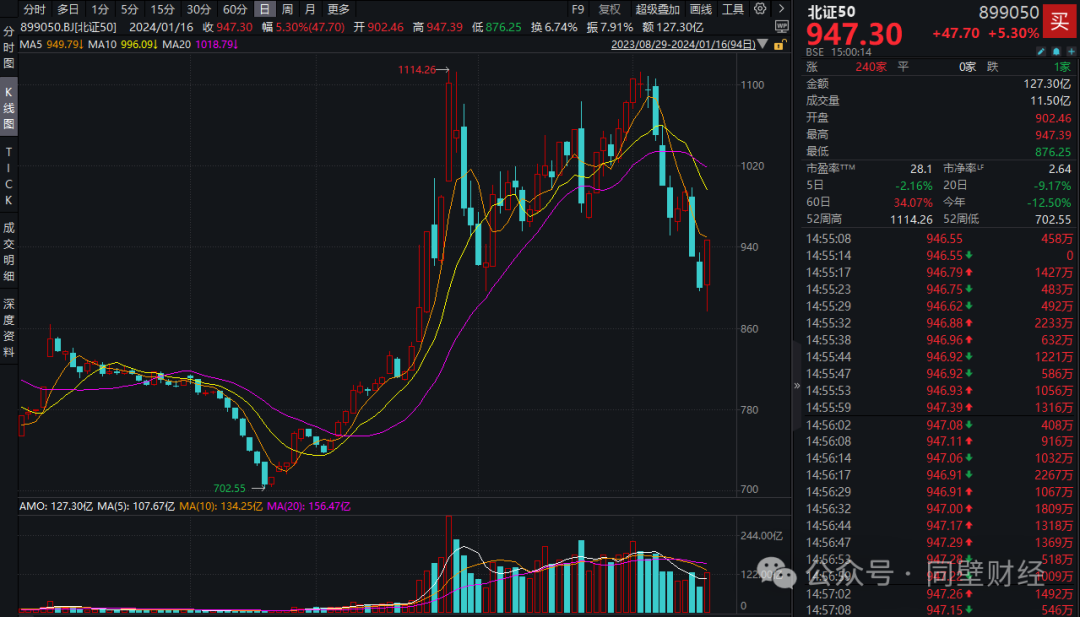The image size is (1080, 617).
Task: Select the 日 daily chart tab
Action: (264, 9)
